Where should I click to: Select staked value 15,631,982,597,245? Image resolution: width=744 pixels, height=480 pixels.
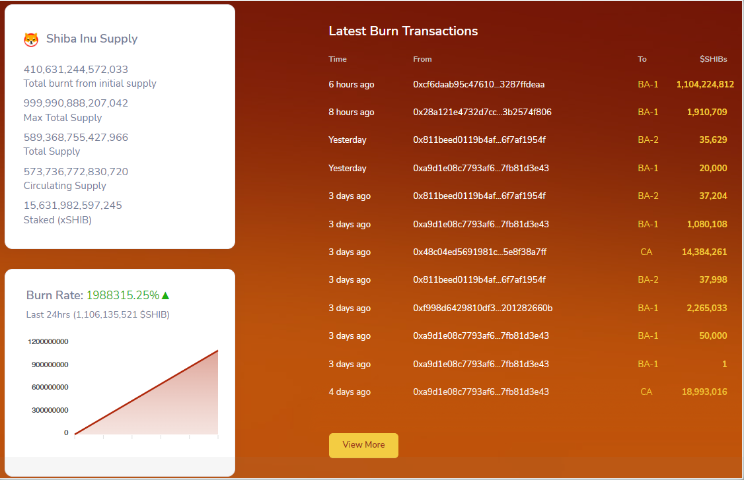[x=73, y=205]
